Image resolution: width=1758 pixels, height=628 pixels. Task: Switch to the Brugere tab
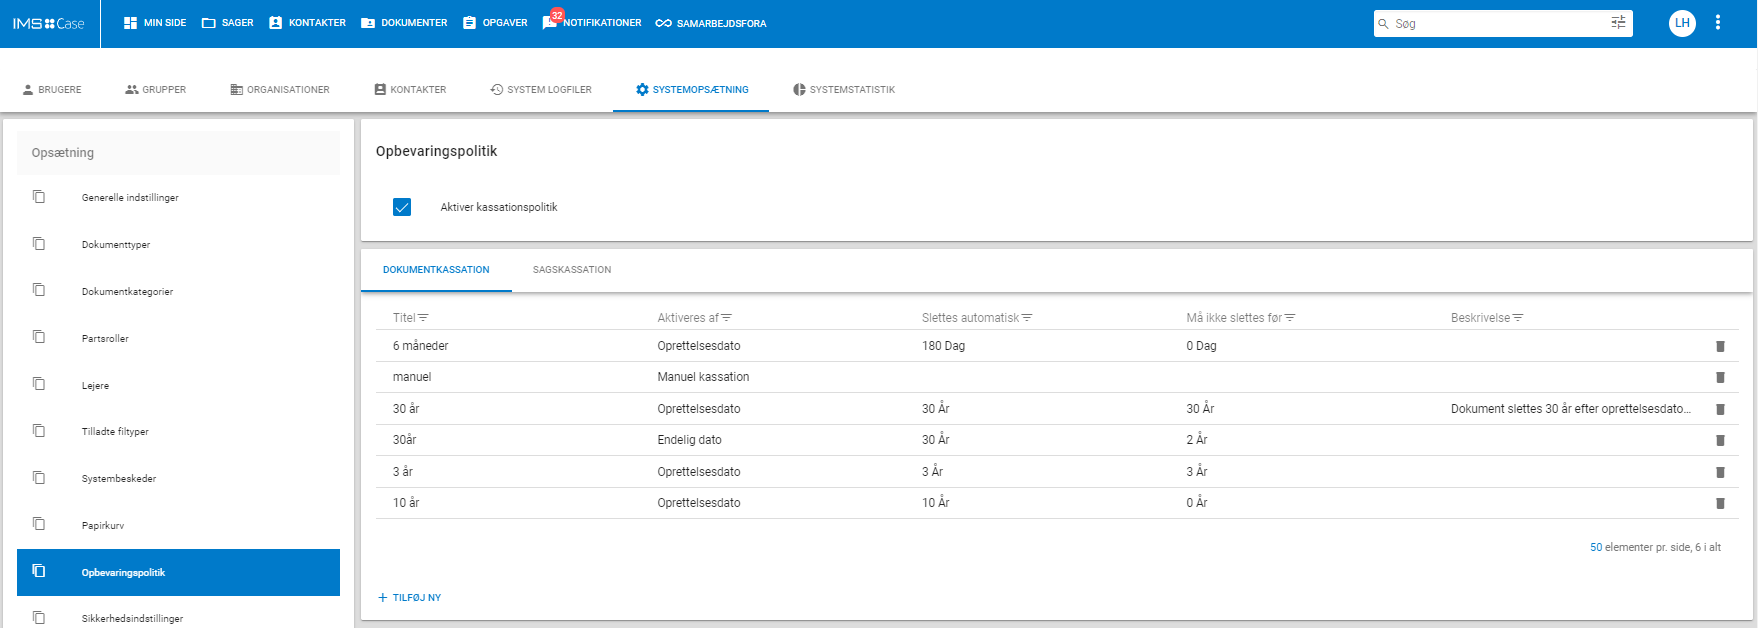pos(52,90)
